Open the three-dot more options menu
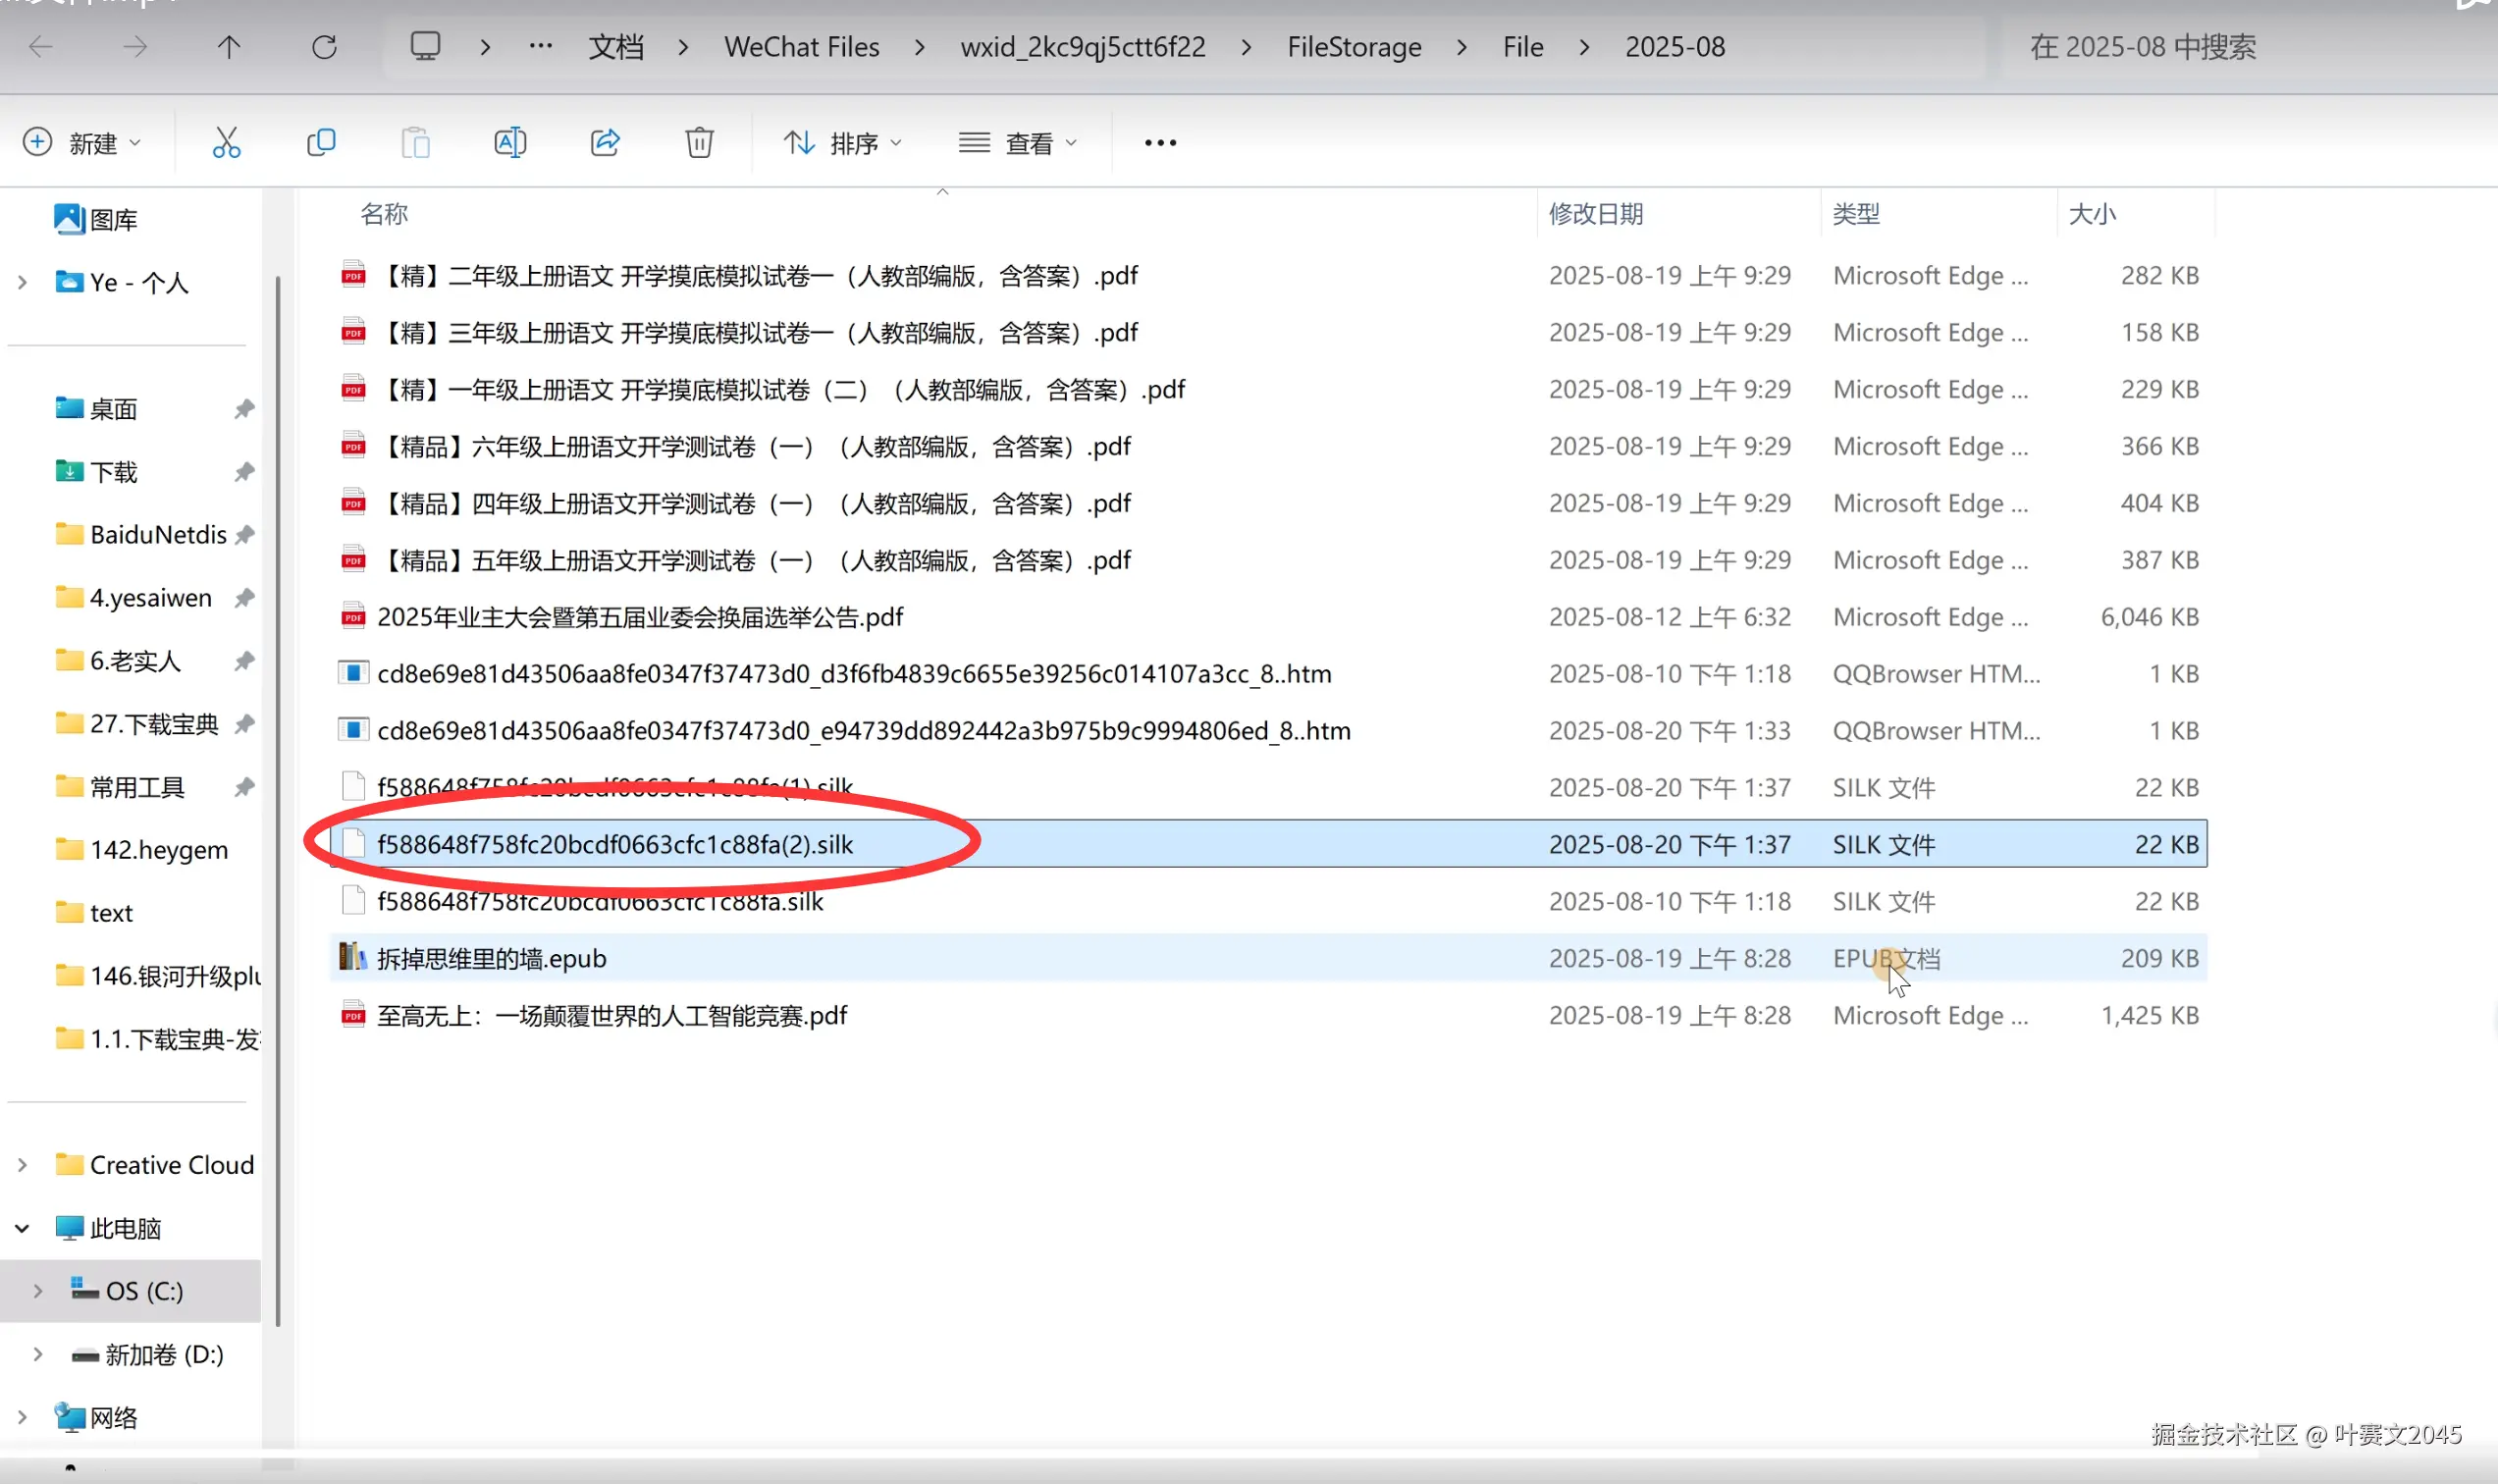Screen dimensions: 2498x1484 (1160, 143)
